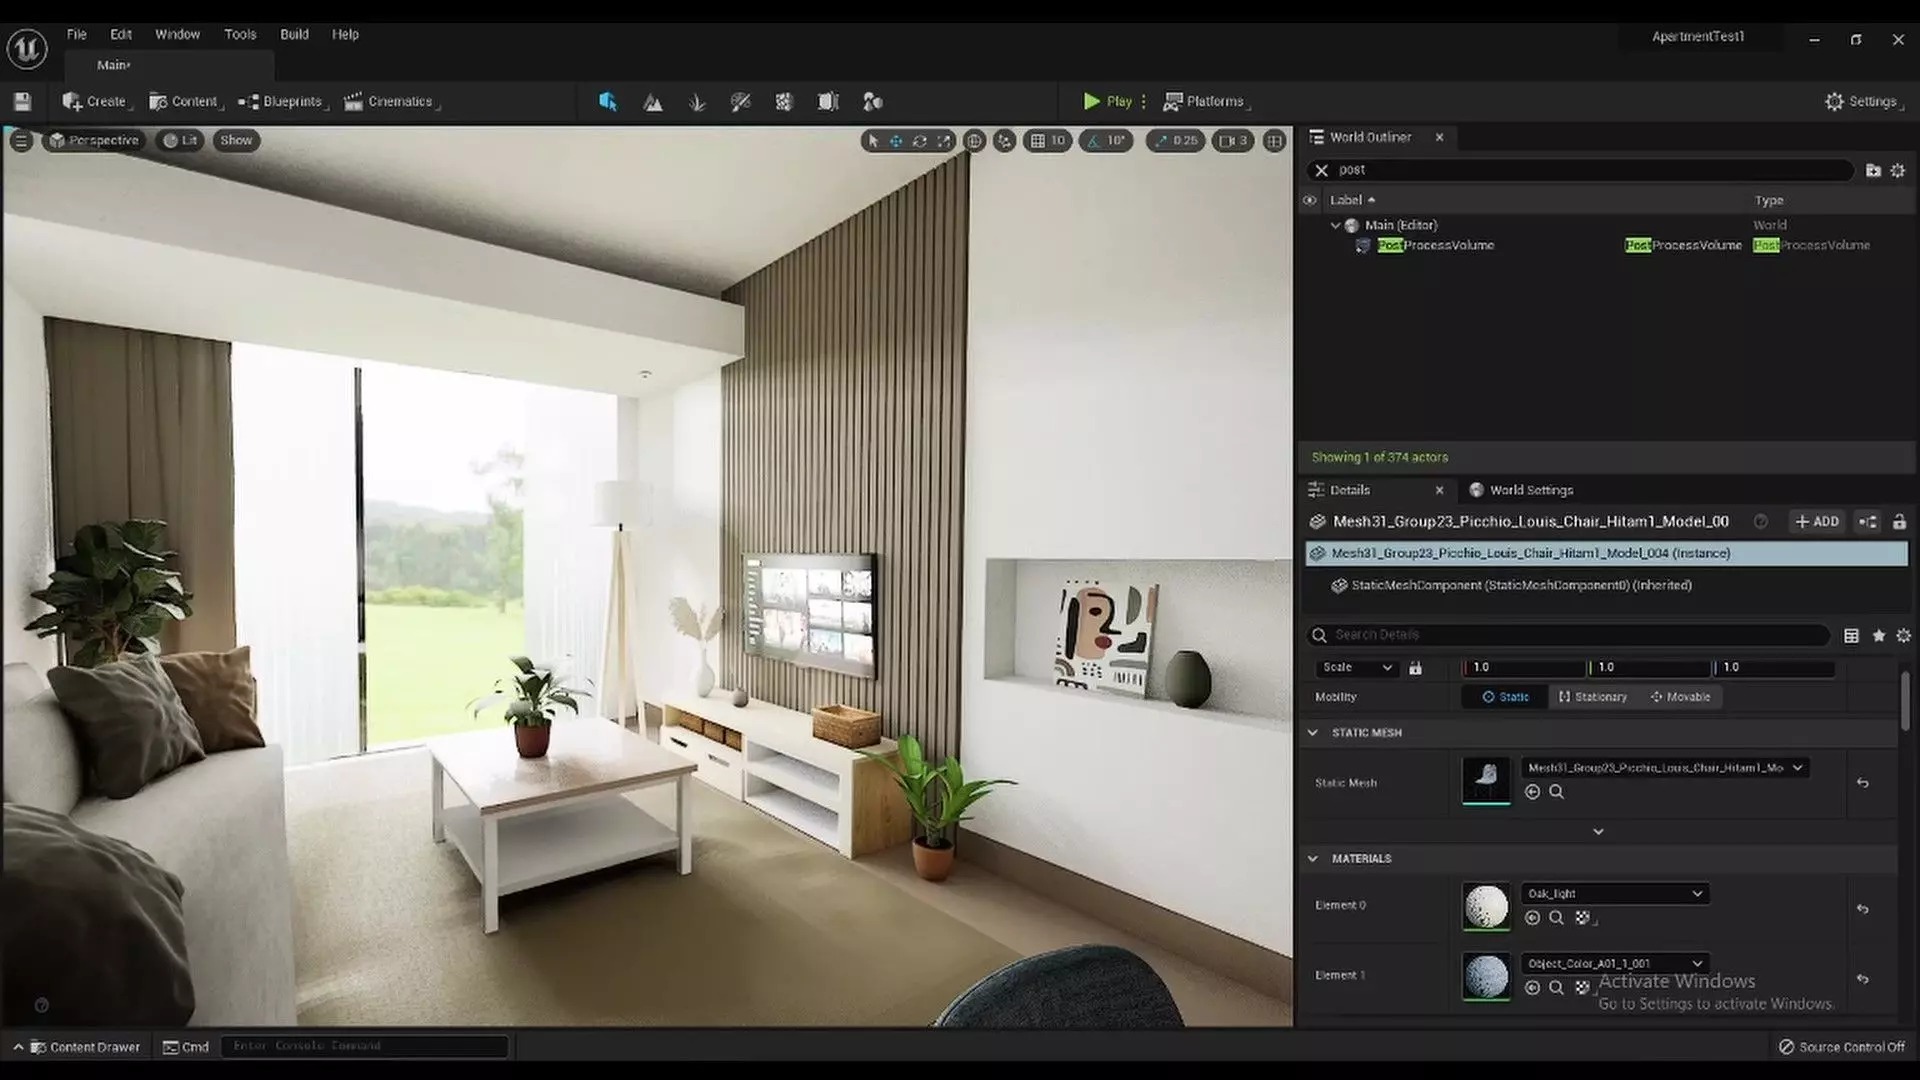
Task: Open the Perspective view mode dropdown
Action: pos(94,141)
